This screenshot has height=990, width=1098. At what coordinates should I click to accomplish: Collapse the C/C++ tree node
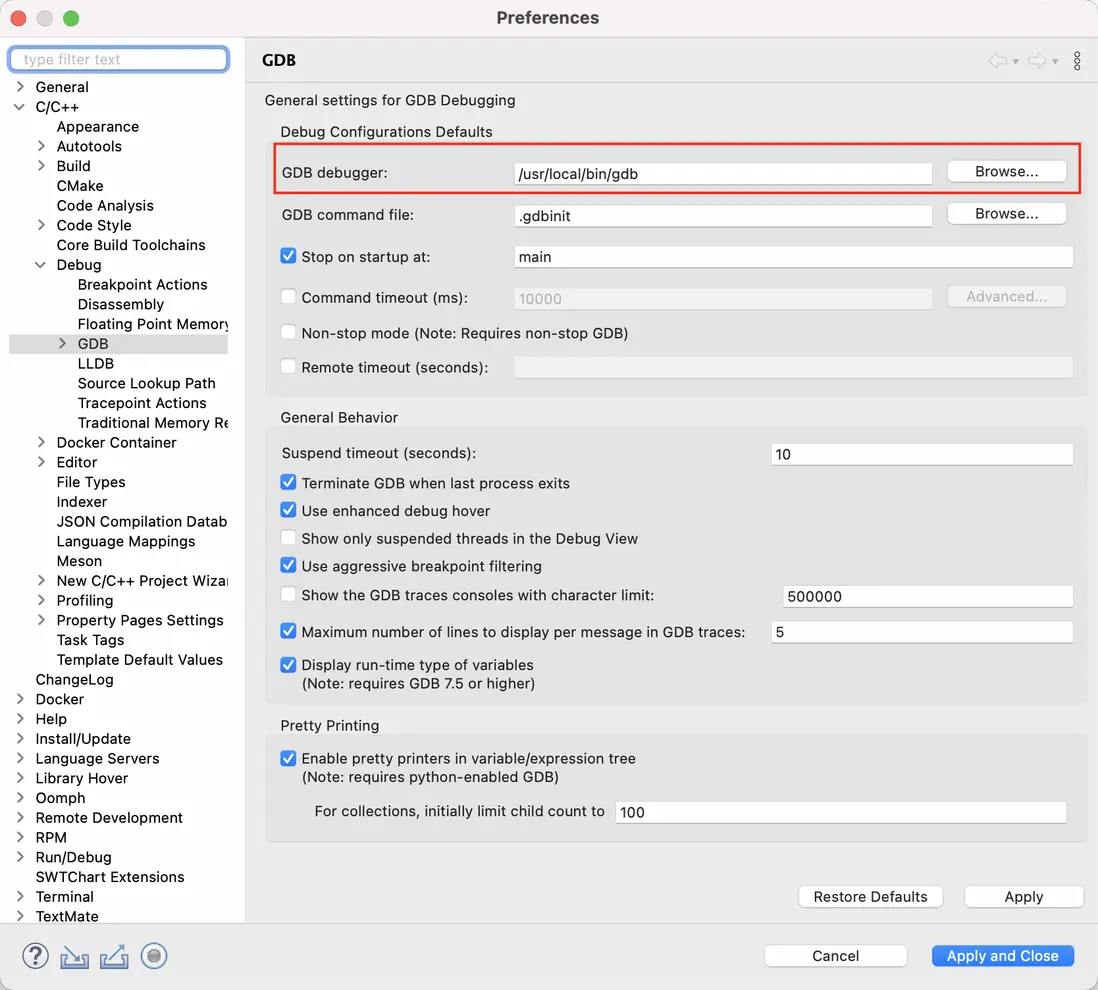pos(20,107)
